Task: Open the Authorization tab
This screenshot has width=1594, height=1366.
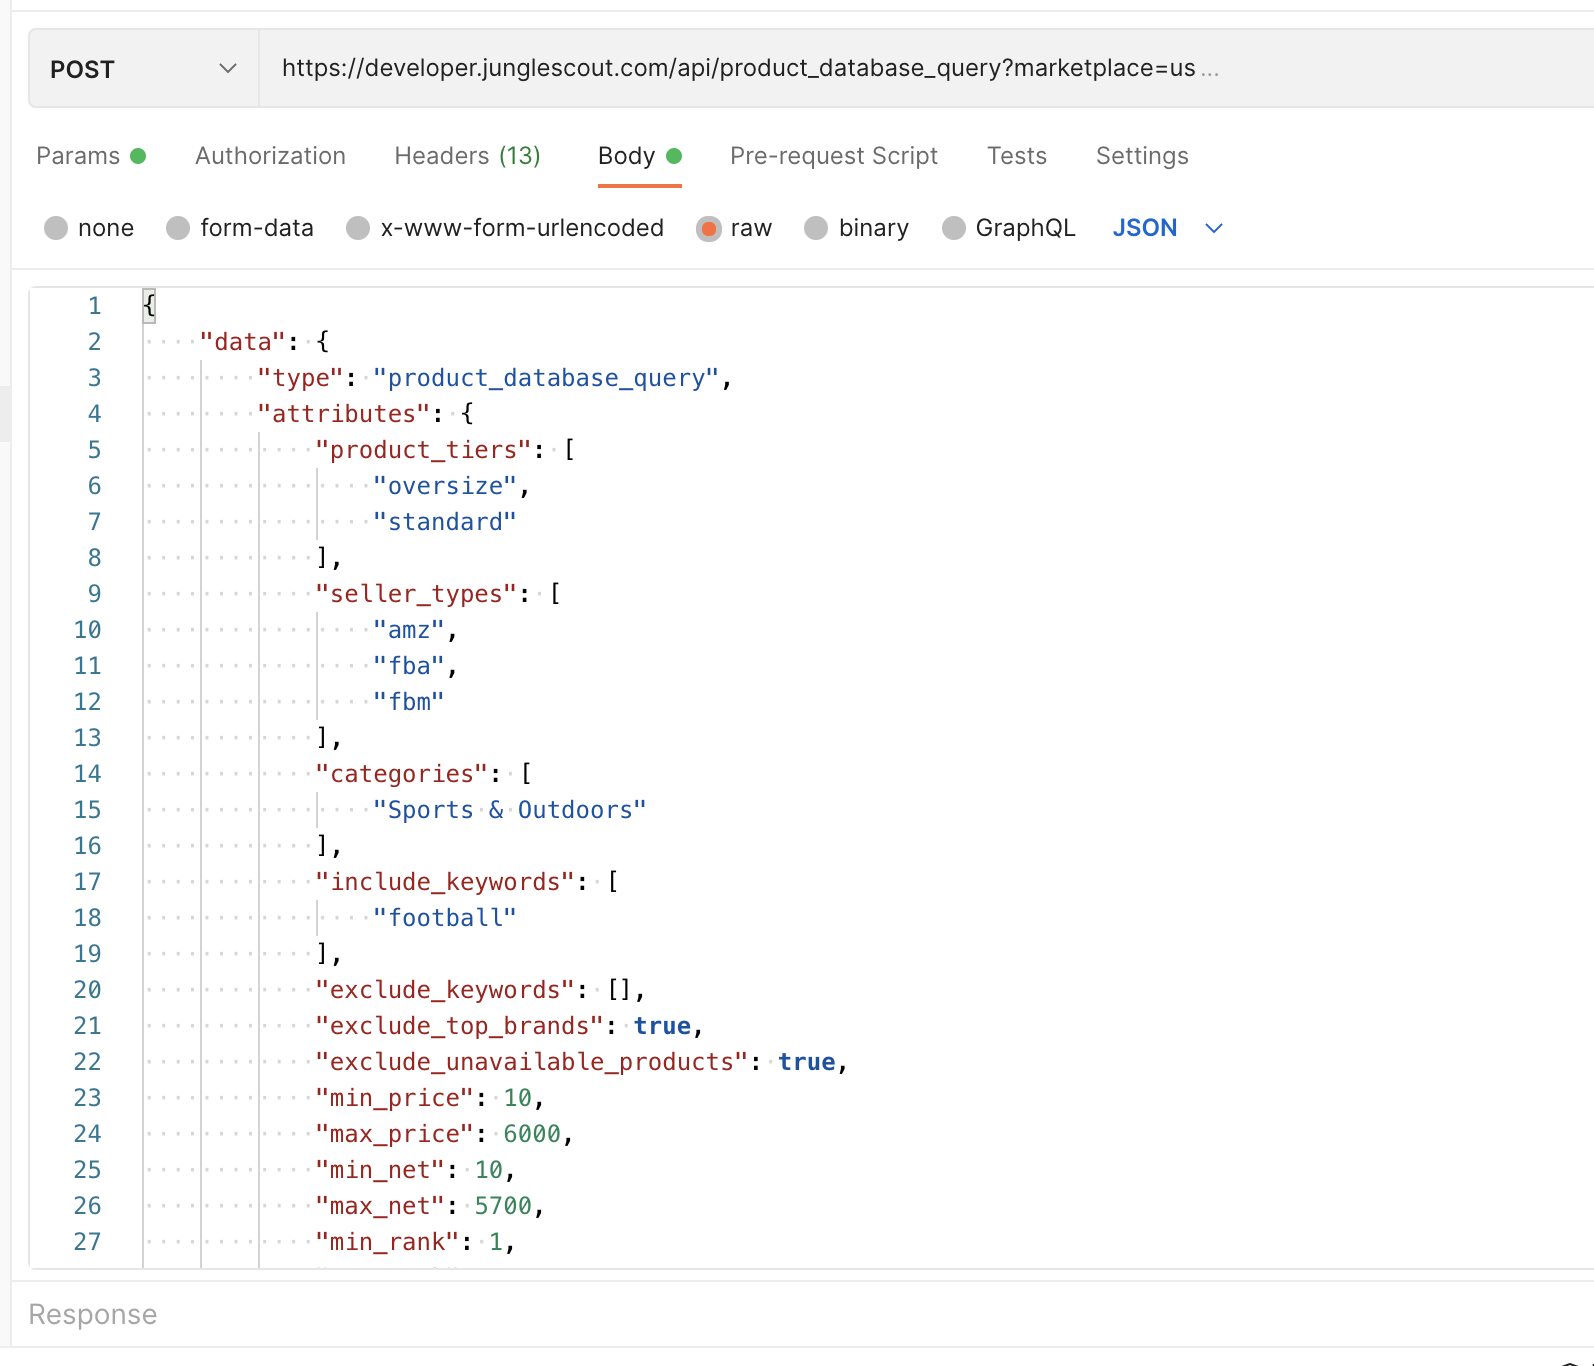Action: tap(270, 156)
